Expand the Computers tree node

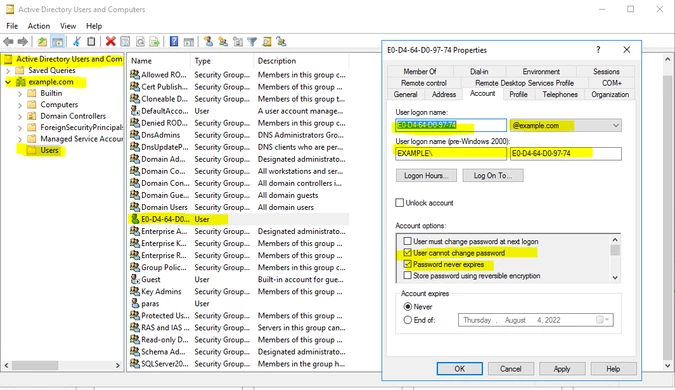tap(20, 105)
